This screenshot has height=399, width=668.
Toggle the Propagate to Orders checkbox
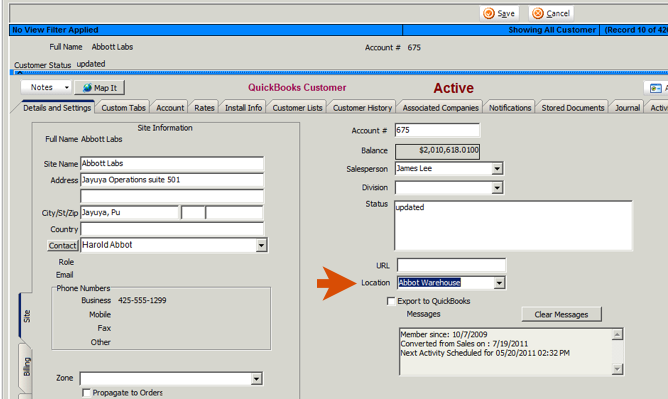86,392
